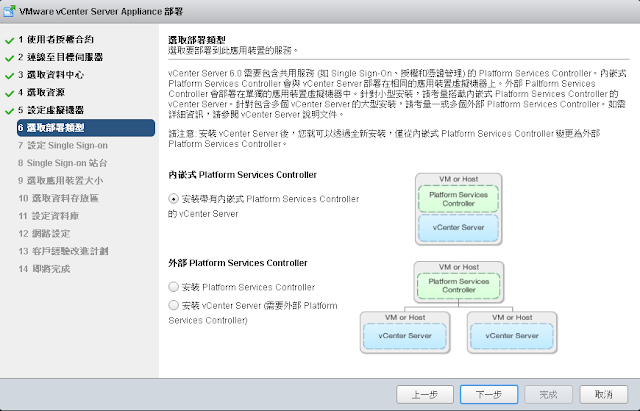Click the window title VMware vCenter Server Appliance 部署
This screenshot has width=640, height=411.
(101, 11)
